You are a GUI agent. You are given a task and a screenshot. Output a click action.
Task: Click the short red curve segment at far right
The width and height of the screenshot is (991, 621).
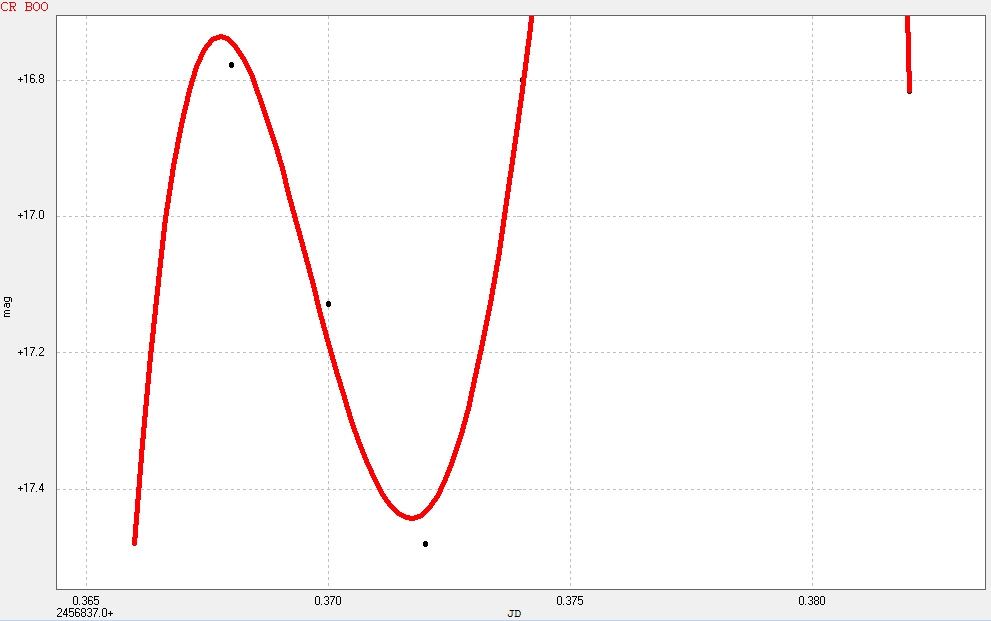pos(908,50)
